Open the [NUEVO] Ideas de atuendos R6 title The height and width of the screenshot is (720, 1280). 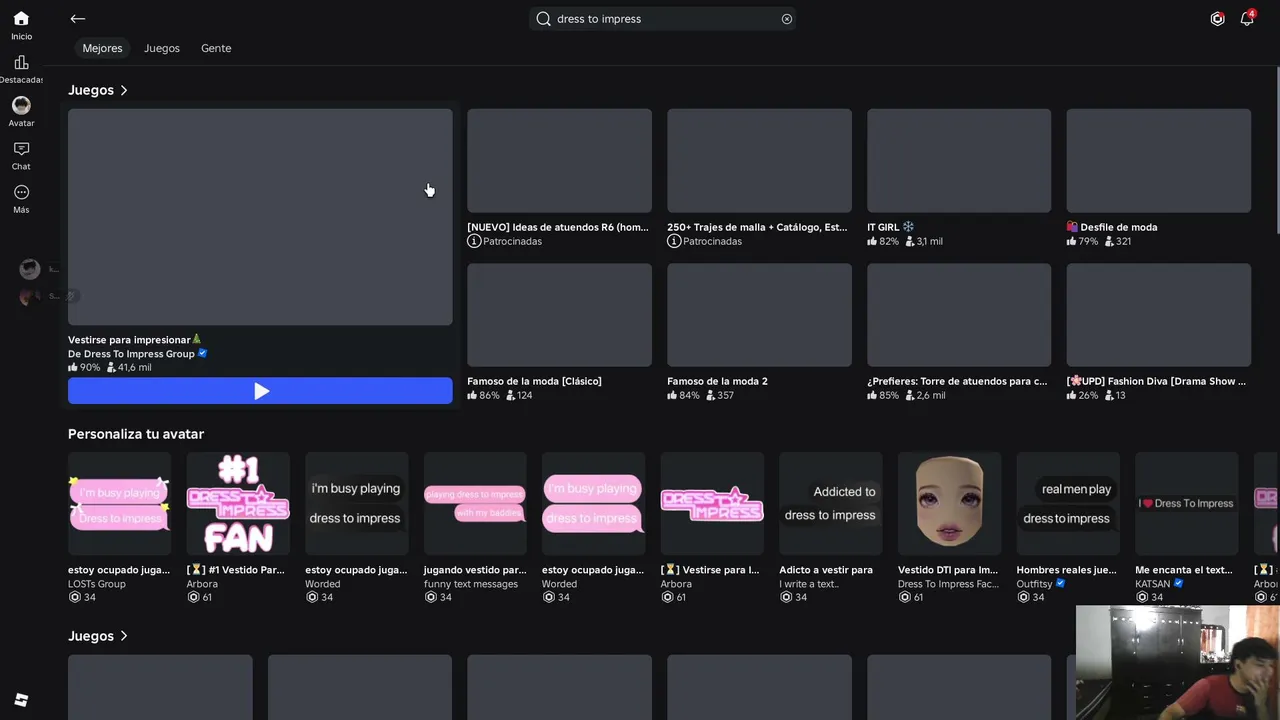pyautogui.click(x=558, y=227)
